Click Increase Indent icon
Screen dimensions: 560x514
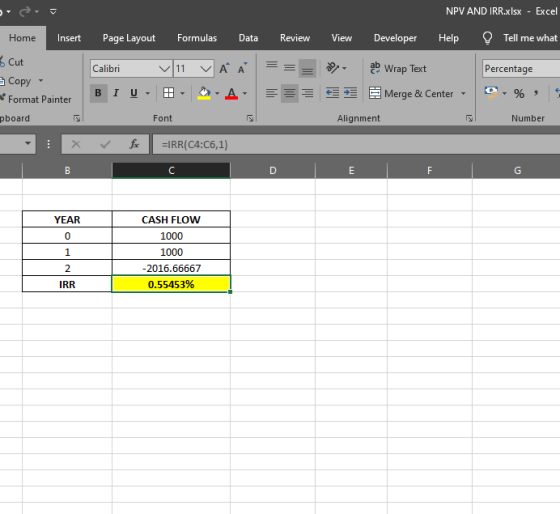(350, 93)
